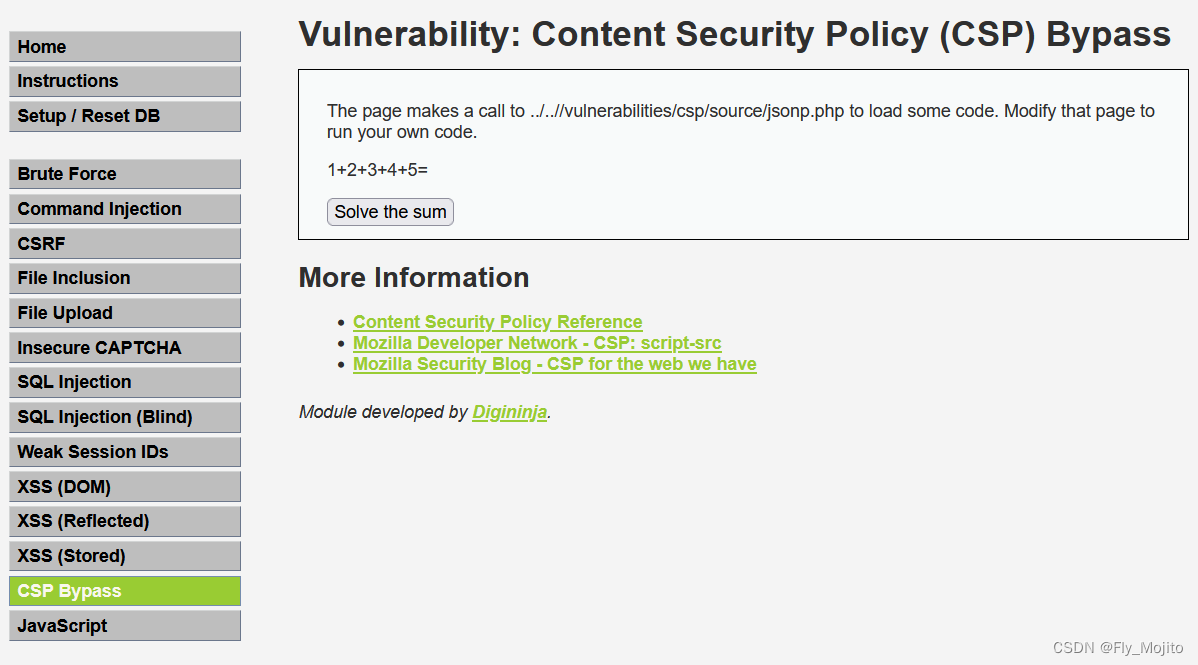
Task: Go to the CSRF module
Action: [124, 243]
